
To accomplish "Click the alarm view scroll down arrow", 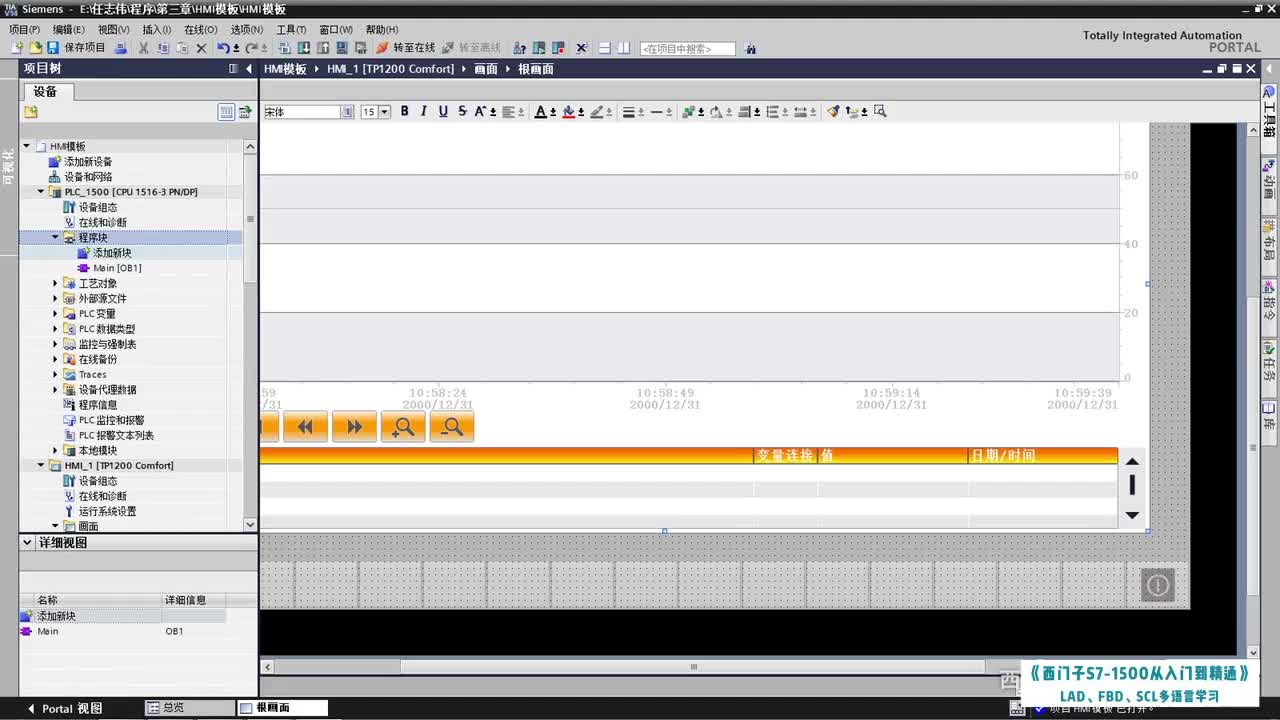I will coord(1132,514).
